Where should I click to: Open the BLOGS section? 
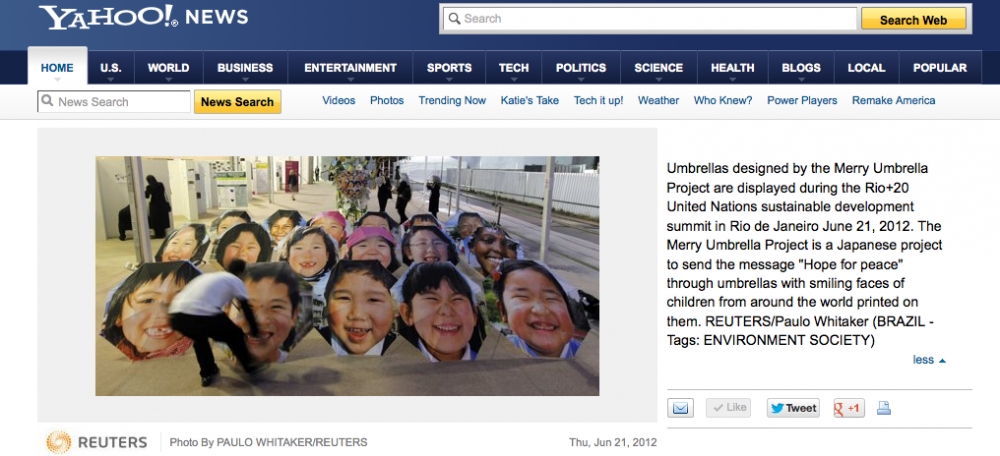[x=801, y=68]
